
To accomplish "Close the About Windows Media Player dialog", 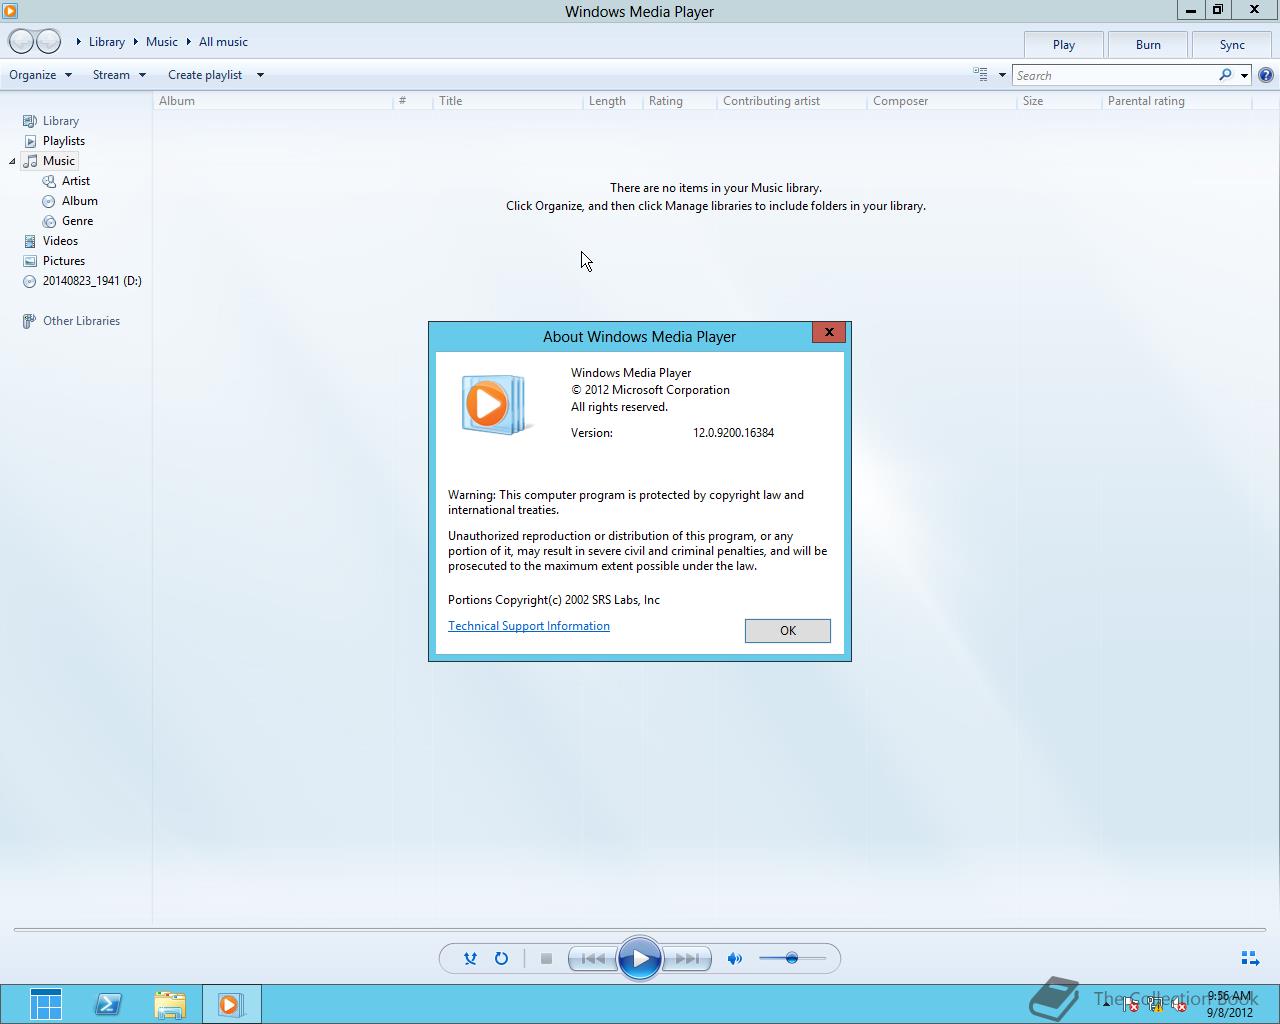I will point(829,332).
